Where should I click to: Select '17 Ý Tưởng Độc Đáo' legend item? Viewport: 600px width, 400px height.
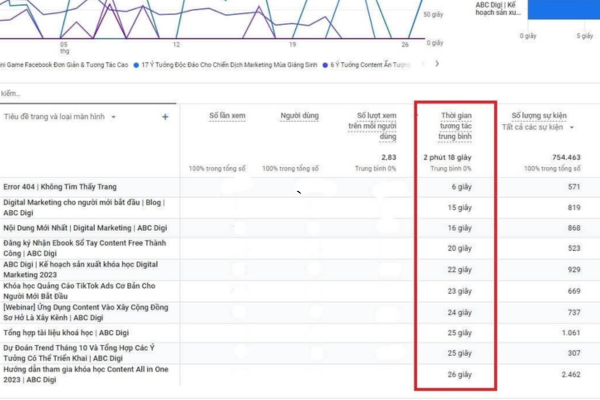point(225,65)
